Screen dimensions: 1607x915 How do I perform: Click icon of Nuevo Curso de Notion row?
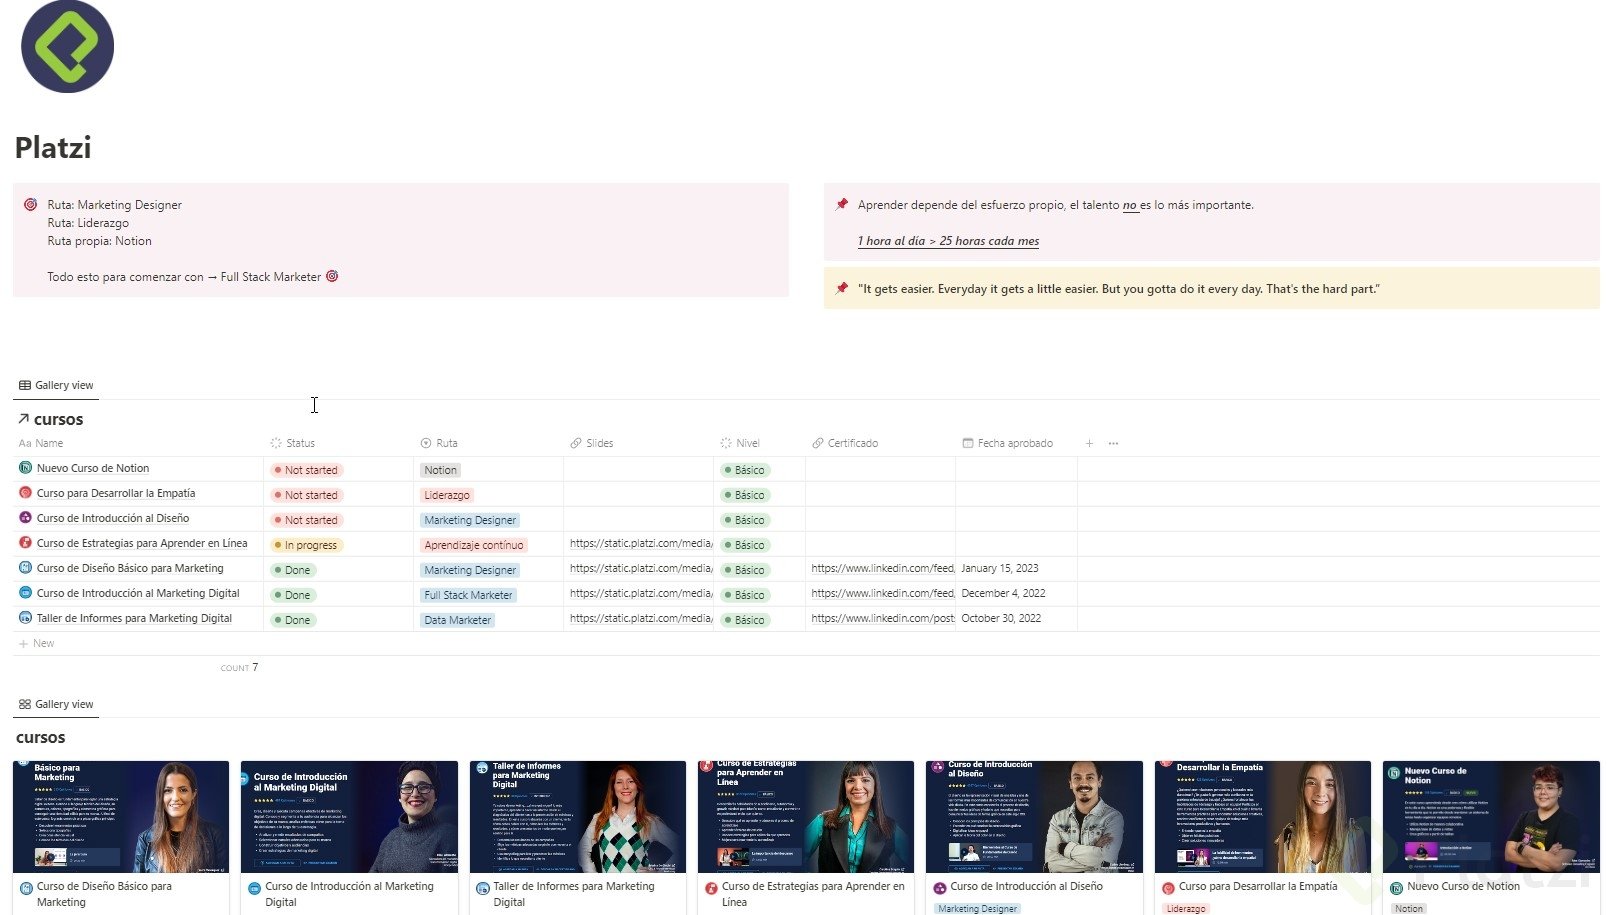coord(26,468)
